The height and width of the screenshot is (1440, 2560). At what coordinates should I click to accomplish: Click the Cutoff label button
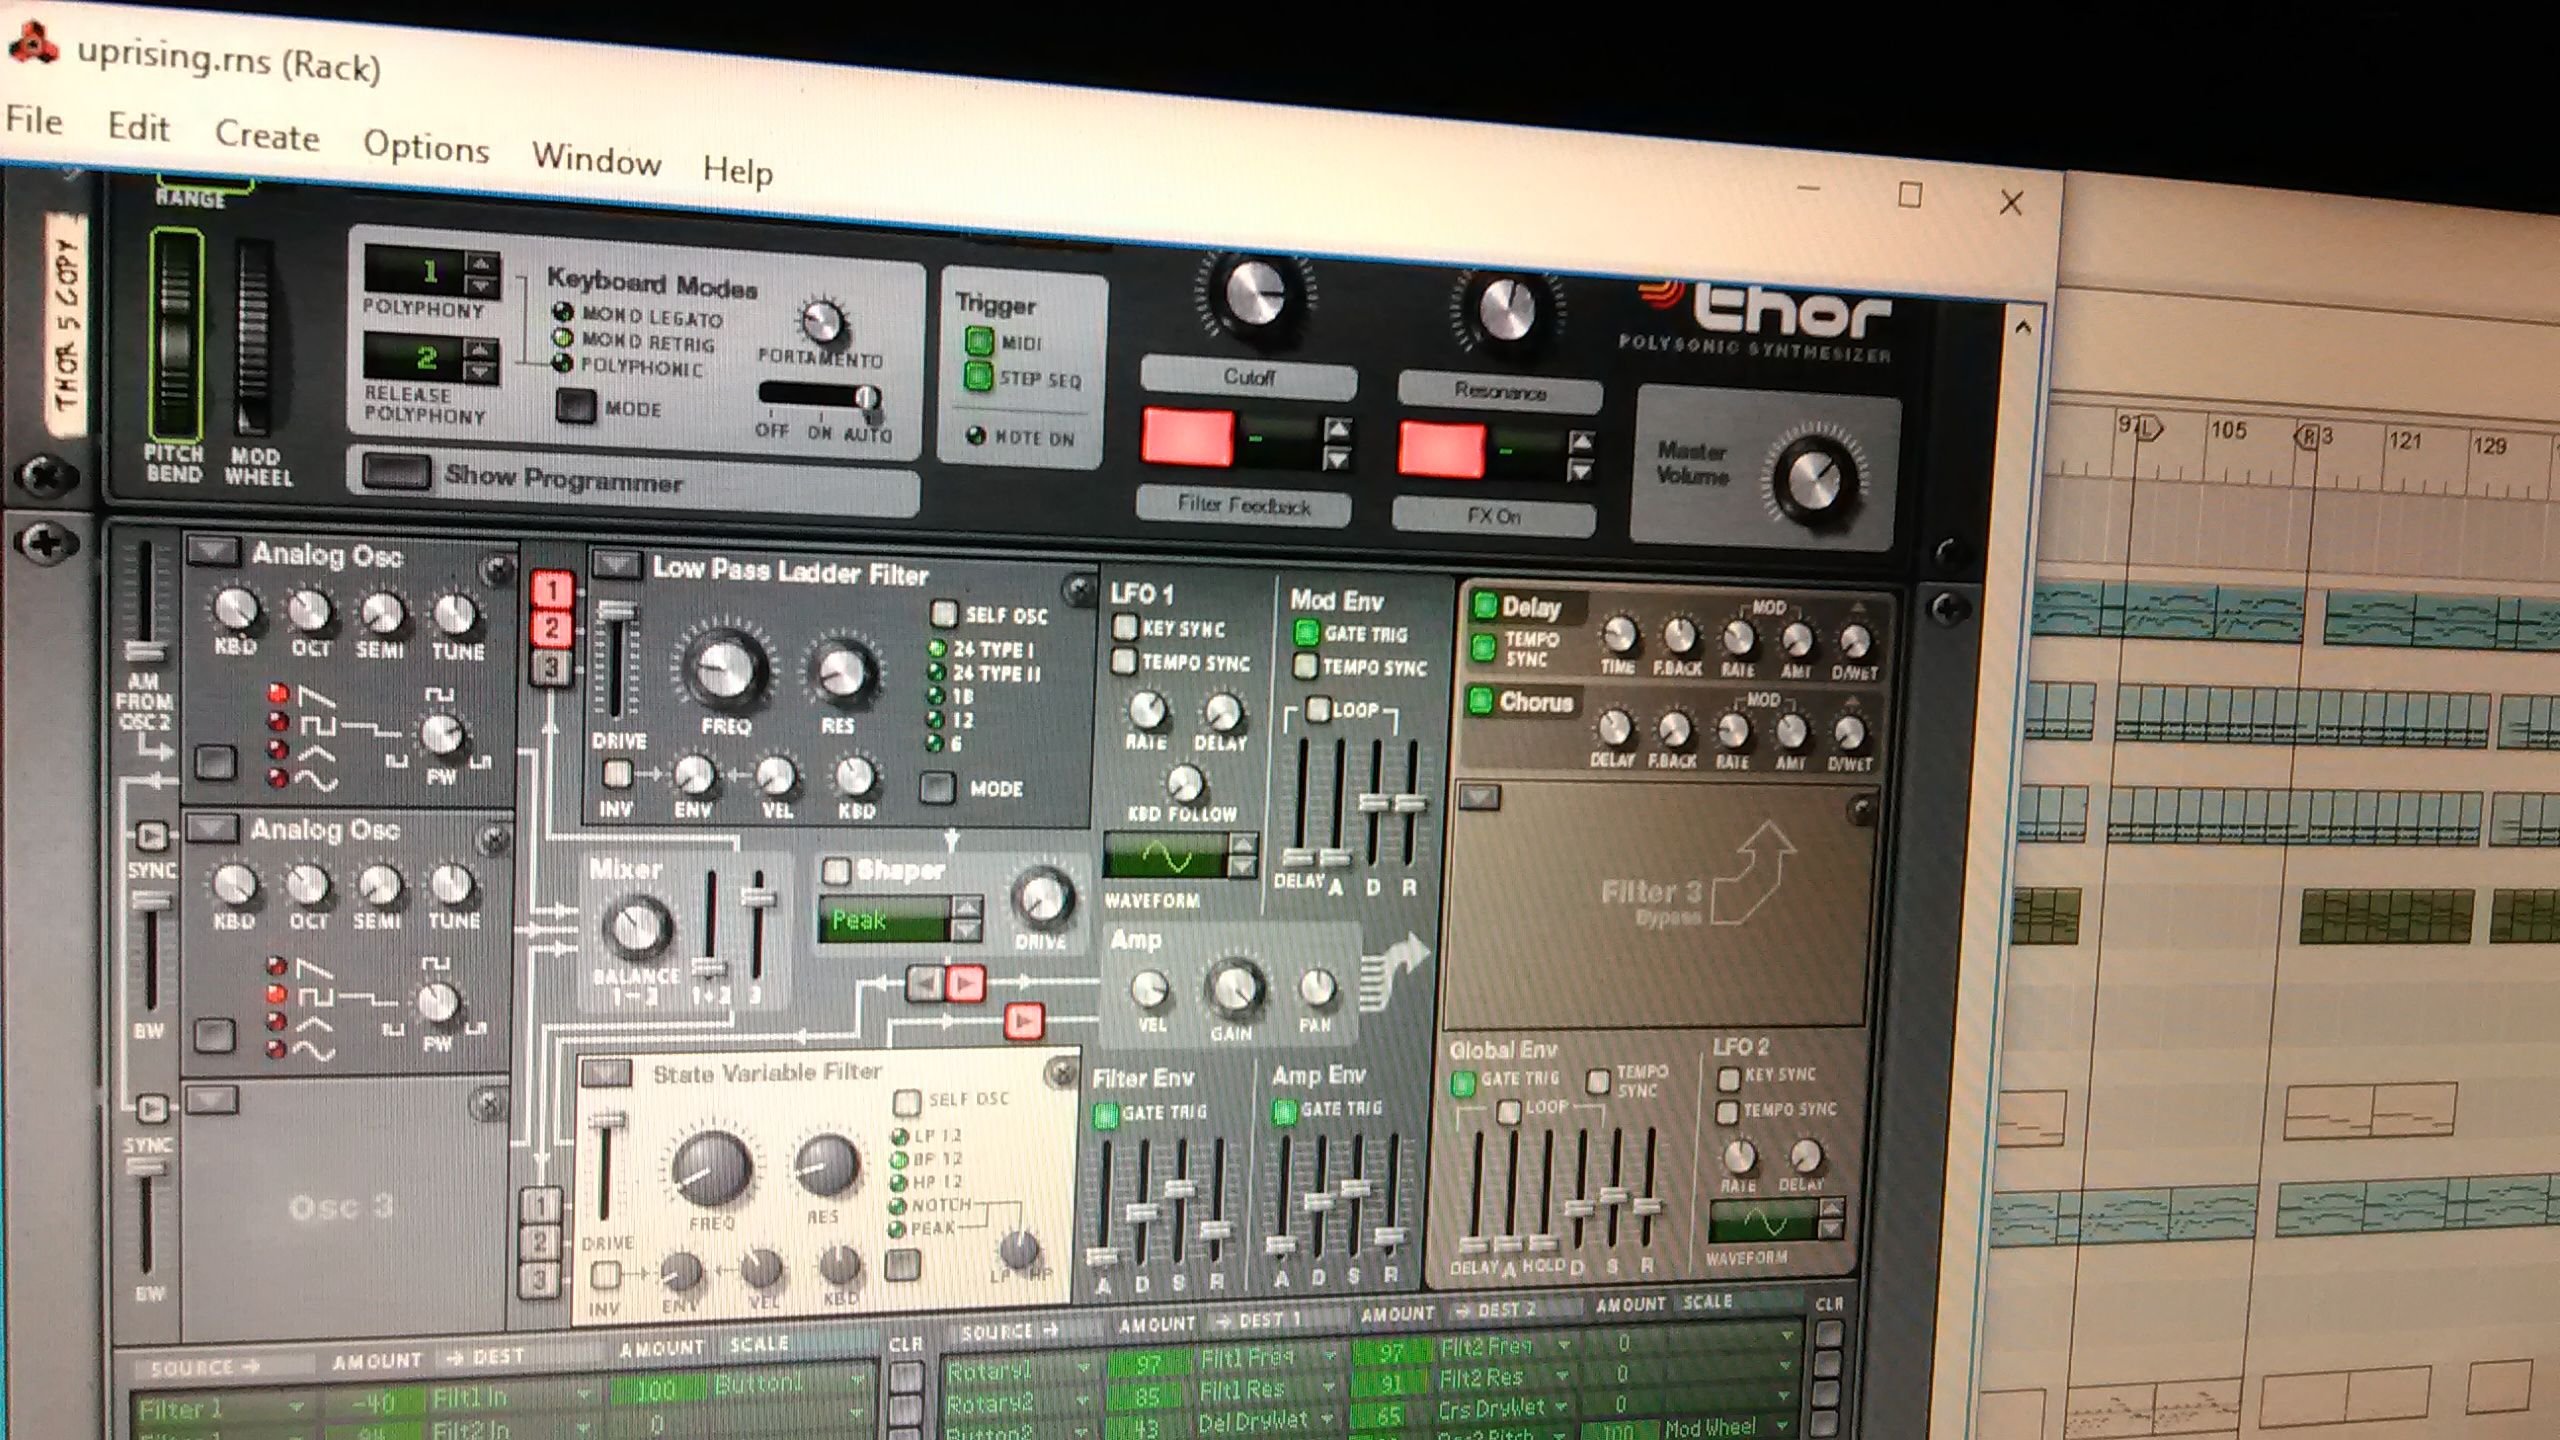click(1248, 378)
